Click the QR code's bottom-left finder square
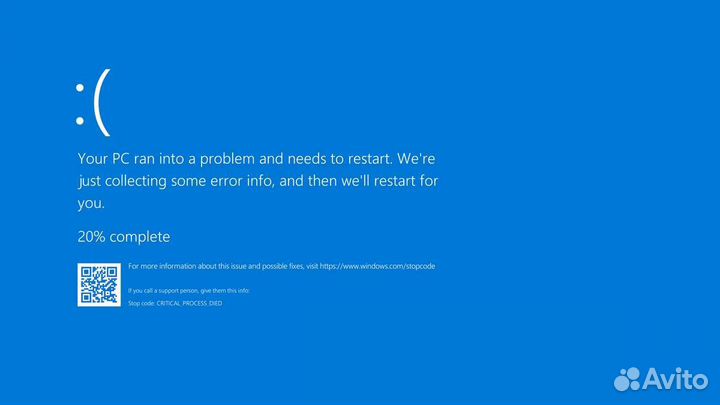 [86, 298]
